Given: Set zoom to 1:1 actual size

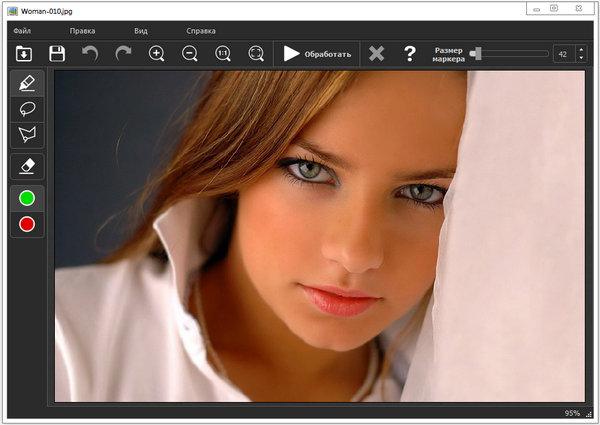Looking at the screenshot, I should [x=223, y=53].
